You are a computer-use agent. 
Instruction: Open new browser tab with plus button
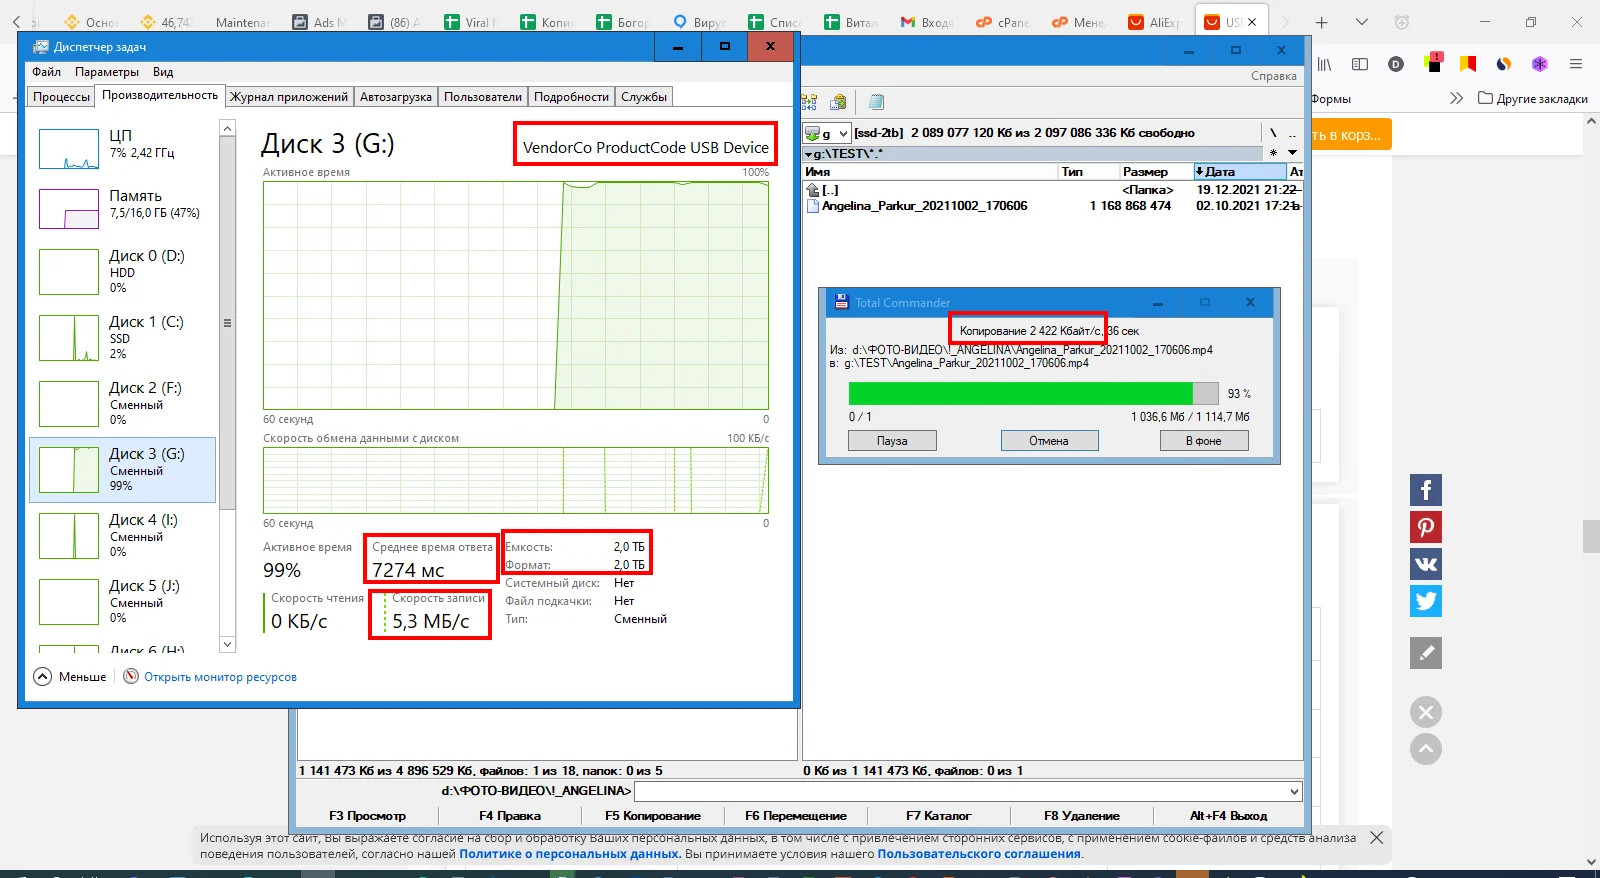[1322, 22]
